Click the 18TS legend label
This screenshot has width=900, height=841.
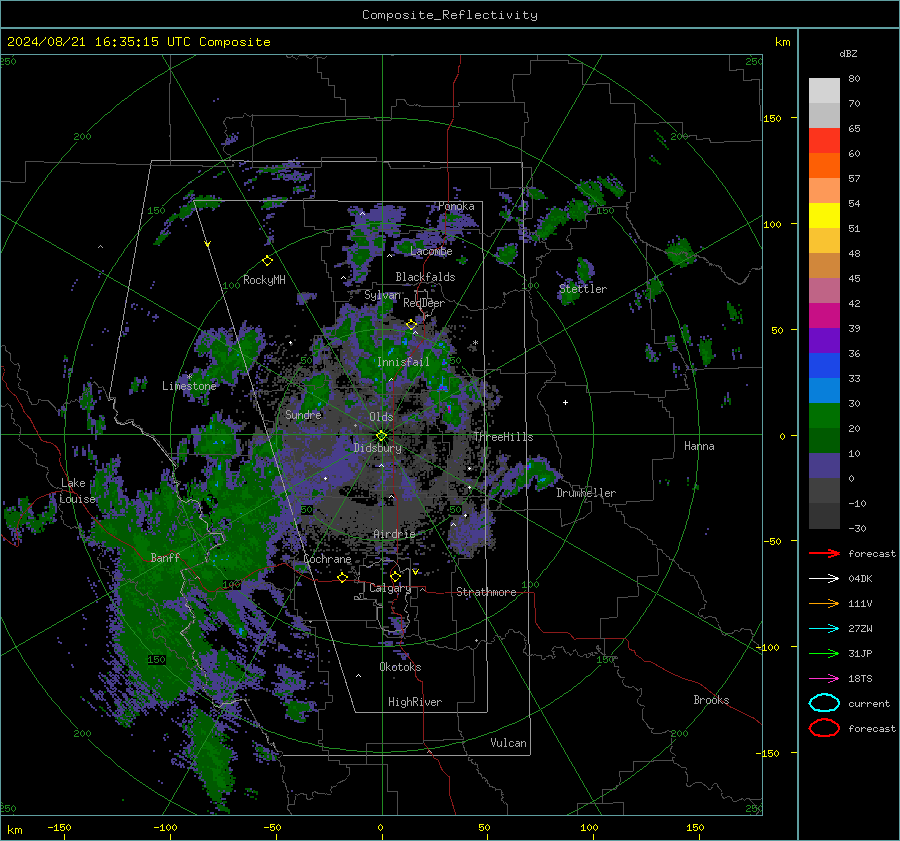860,679
